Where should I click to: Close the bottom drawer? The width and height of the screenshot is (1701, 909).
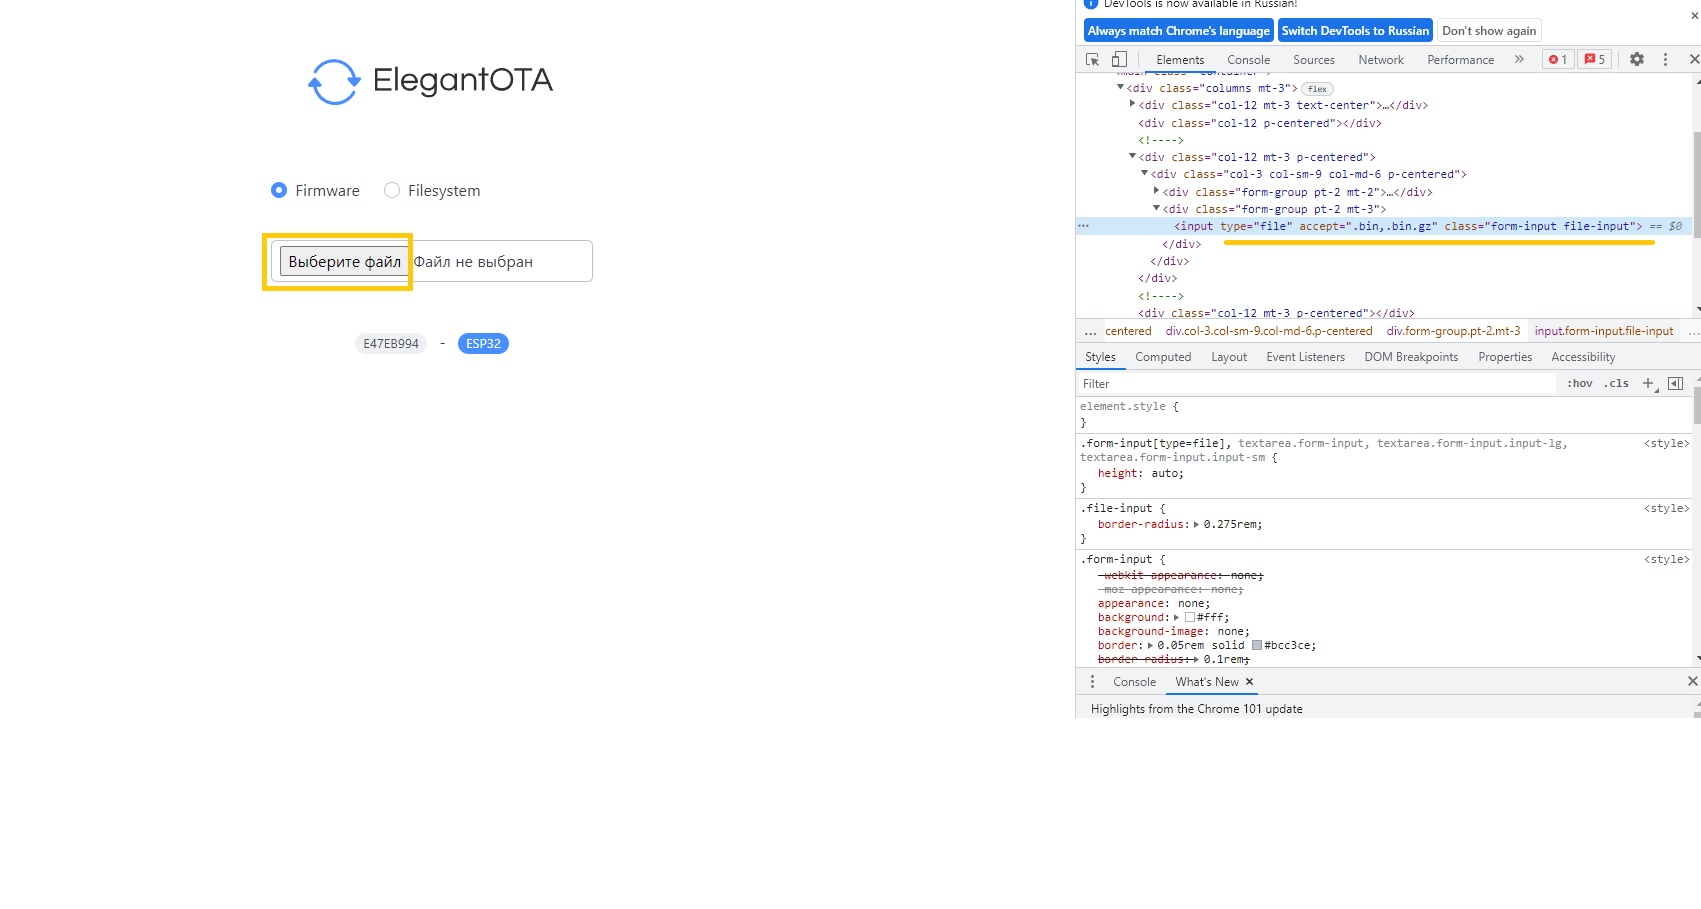click(1693, 682)
